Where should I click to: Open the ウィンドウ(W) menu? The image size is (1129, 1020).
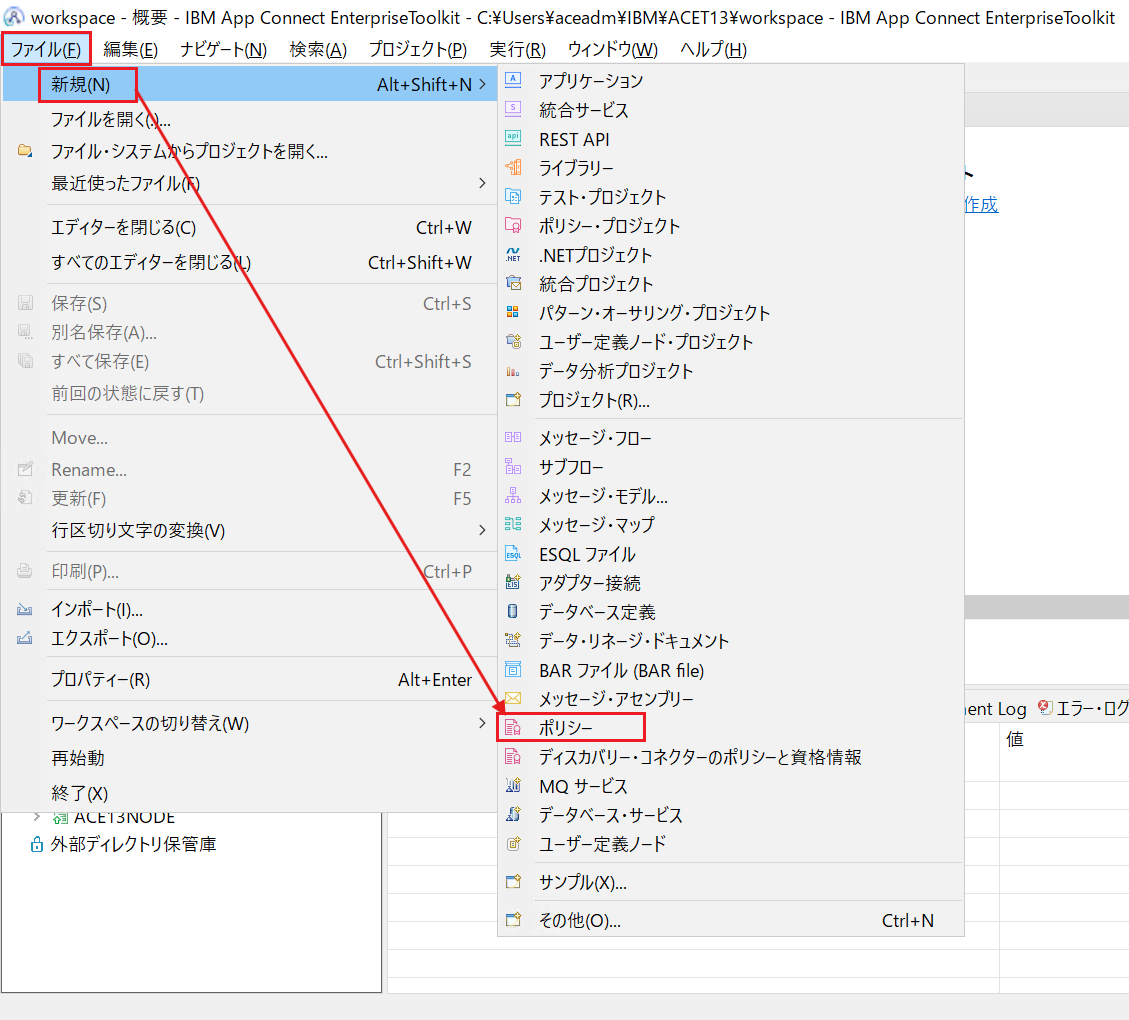[612, 49]
